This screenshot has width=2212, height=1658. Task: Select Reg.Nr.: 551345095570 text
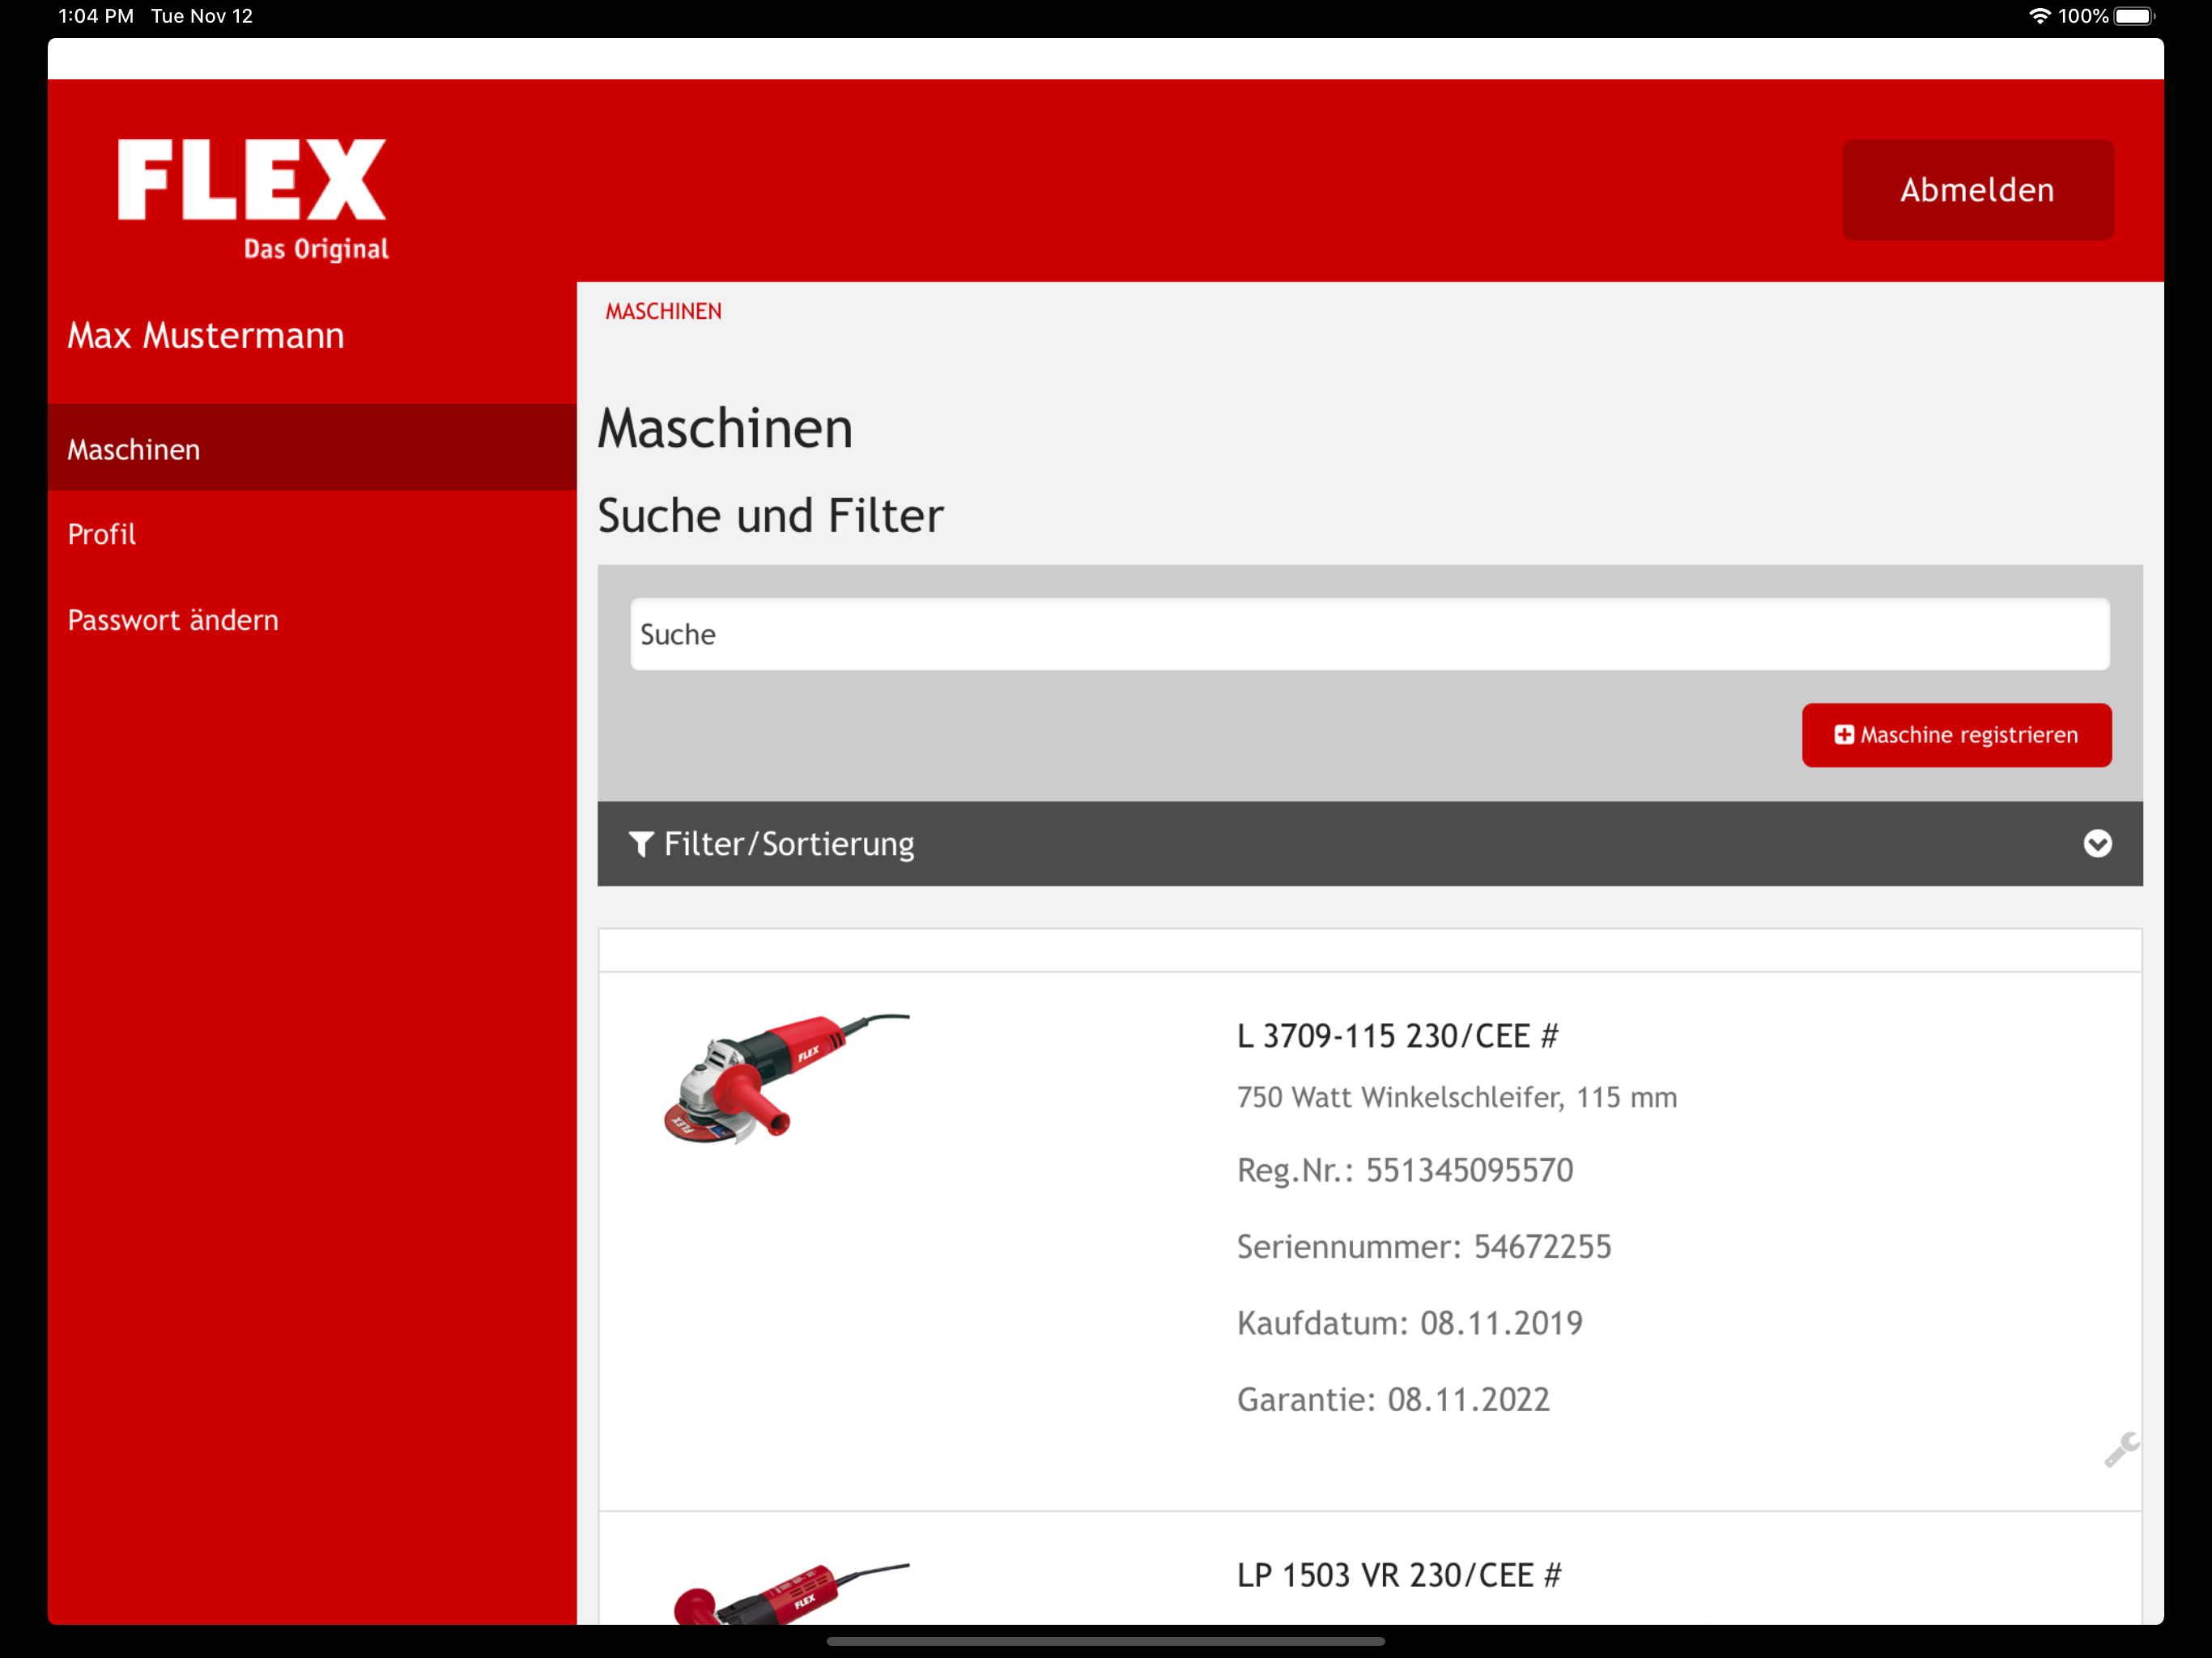(1405, 1170)
